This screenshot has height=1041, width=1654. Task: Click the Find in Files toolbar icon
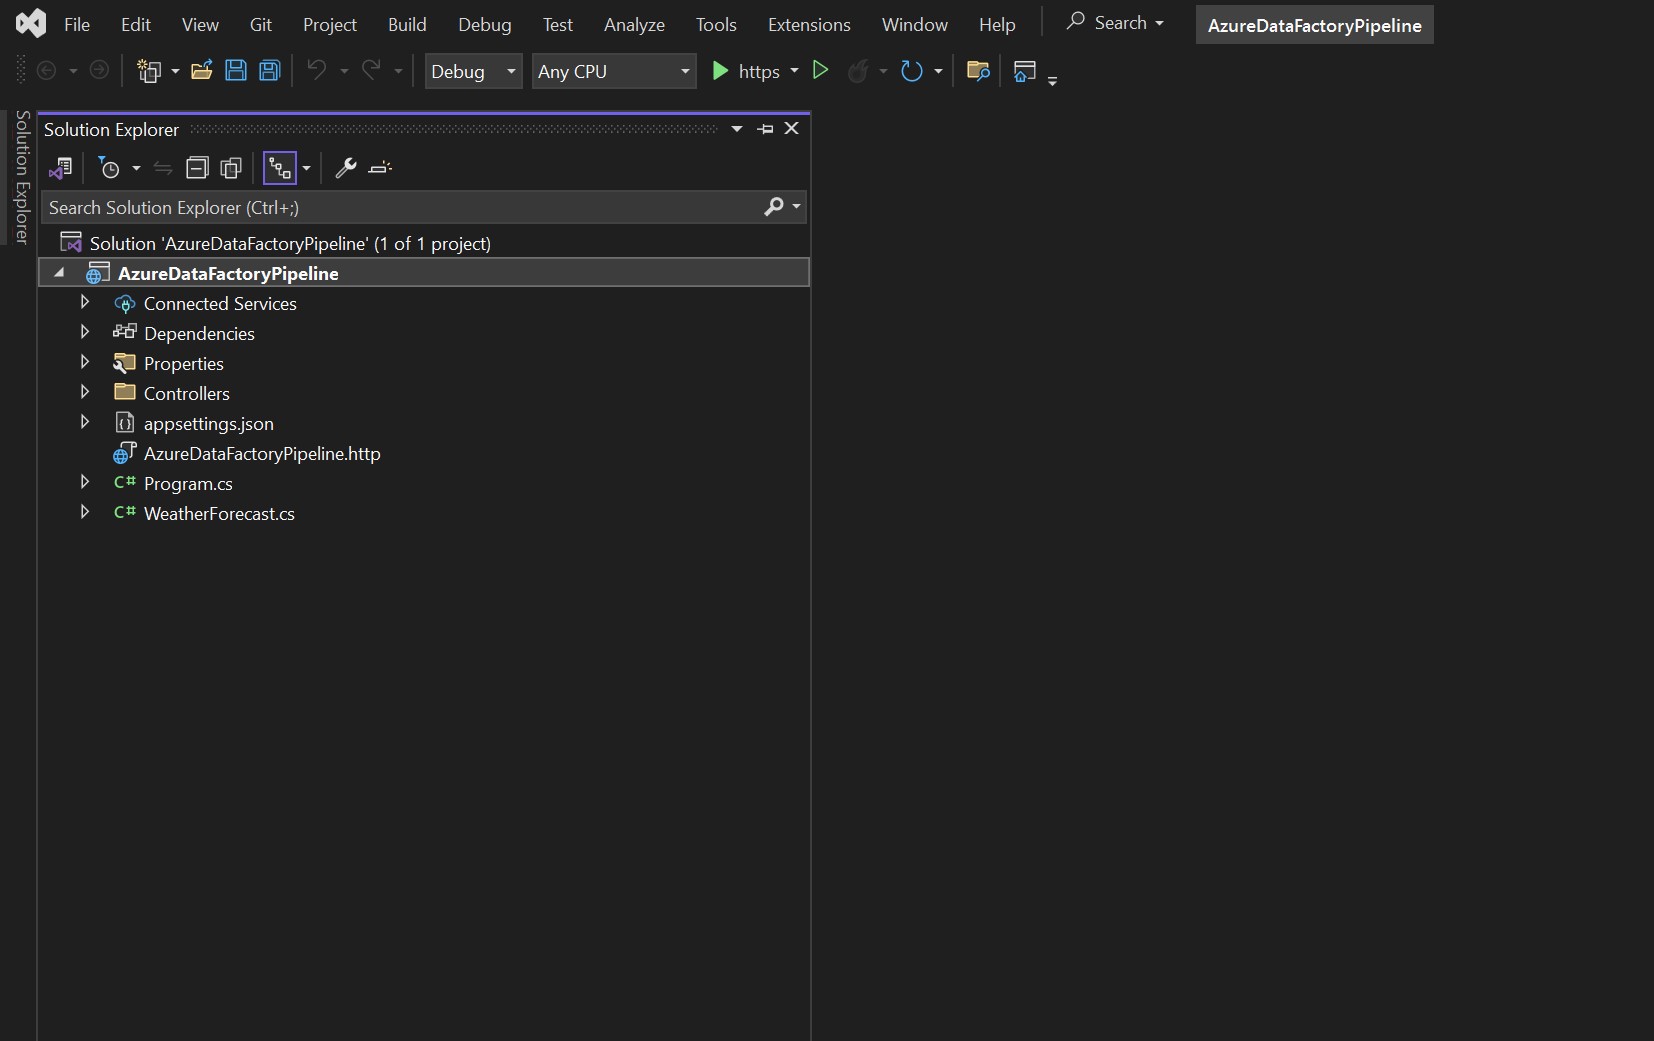(978, 71)
